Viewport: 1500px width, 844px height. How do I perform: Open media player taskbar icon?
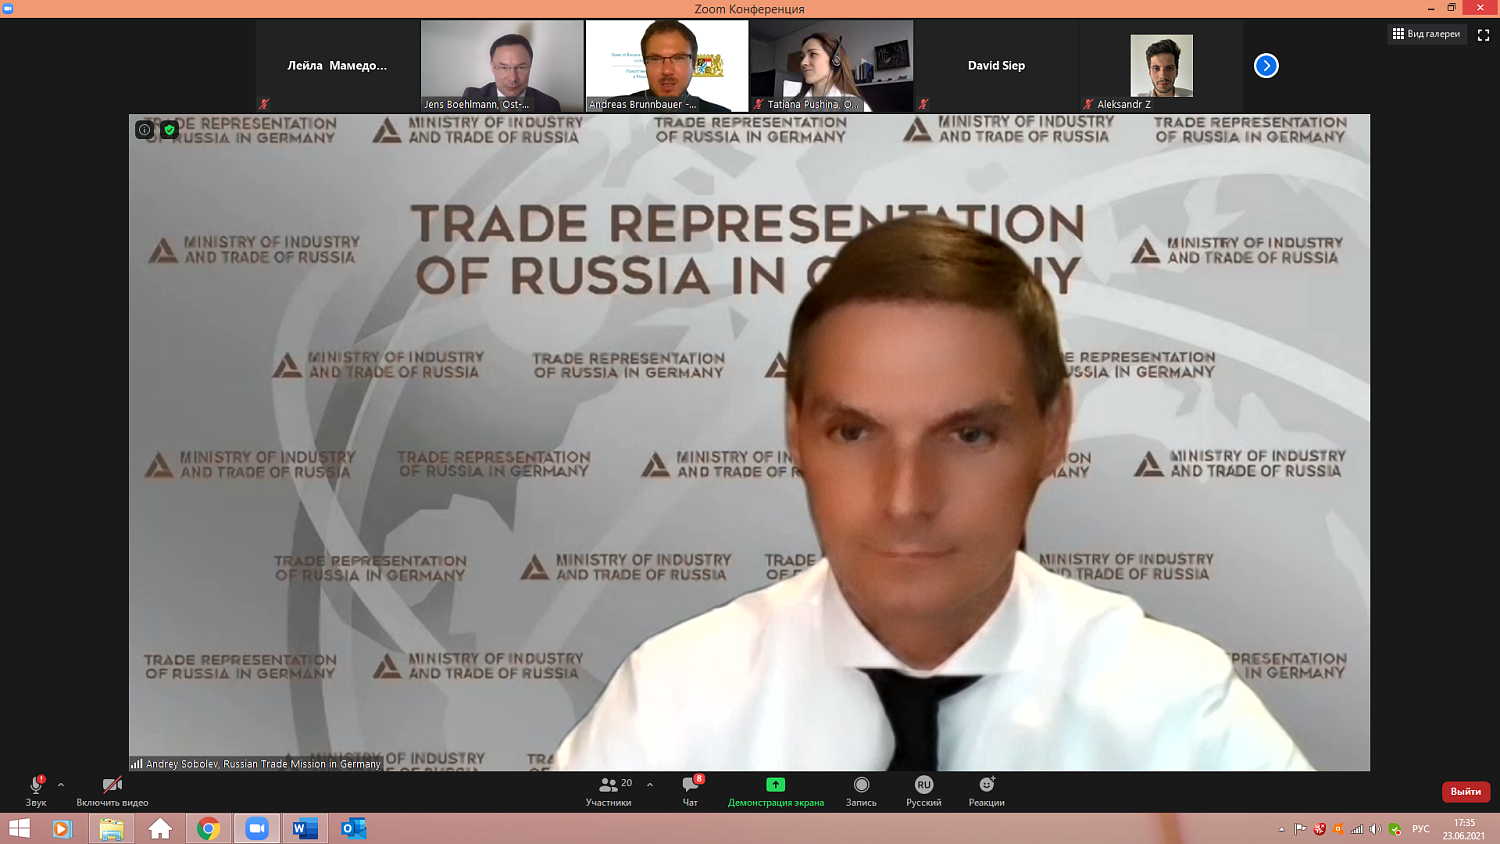(62, 828)
